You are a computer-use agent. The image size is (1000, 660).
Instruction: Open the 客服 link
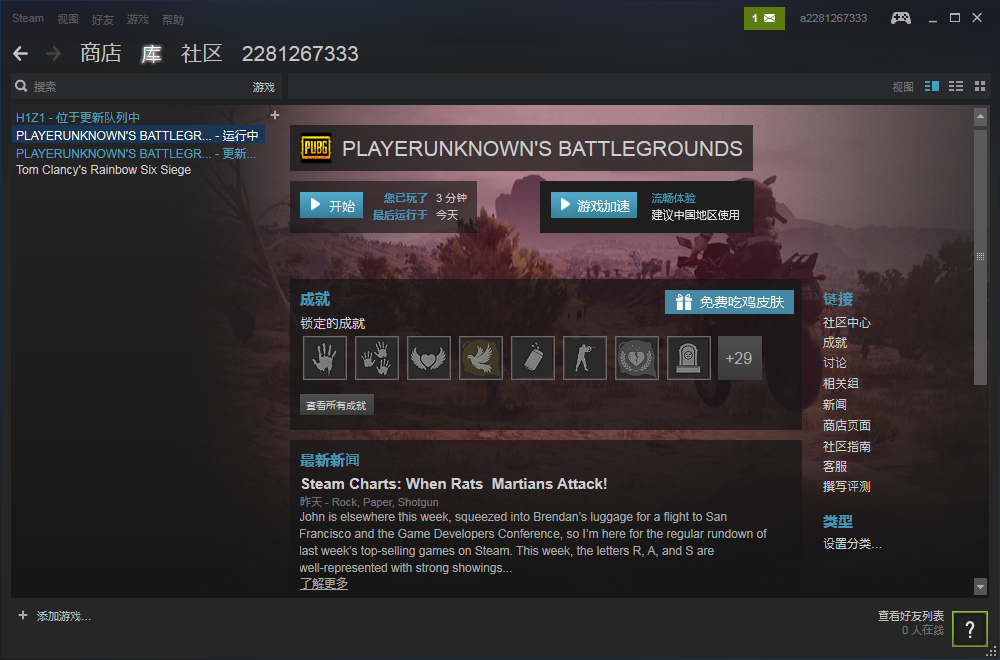point(835,467)
